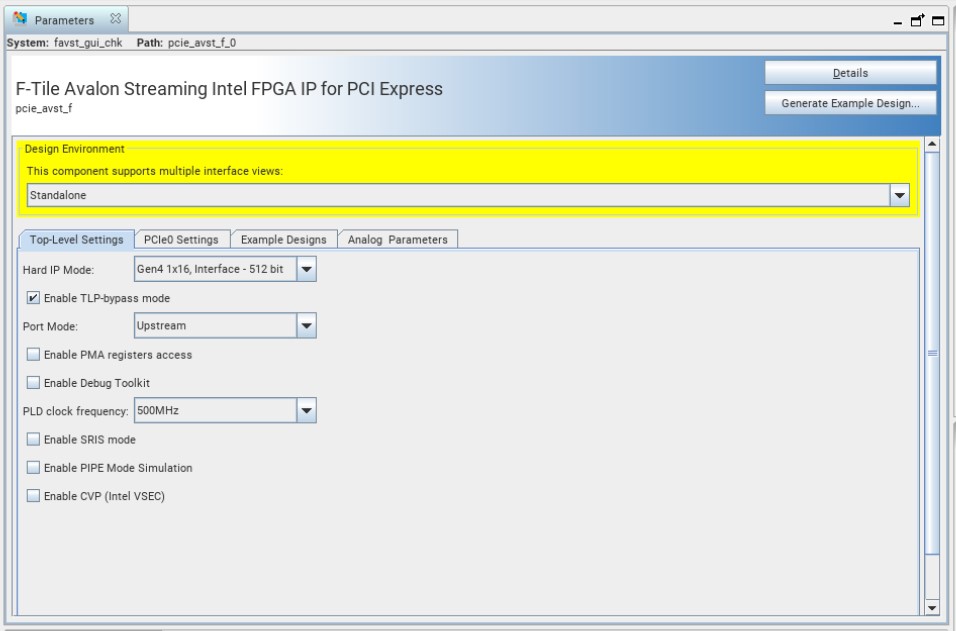Switch to PCIe0 Settings tab
Image resolution: width=956 pixels, height=631 pixels.
pyautogui.click(x=181, y=240)
